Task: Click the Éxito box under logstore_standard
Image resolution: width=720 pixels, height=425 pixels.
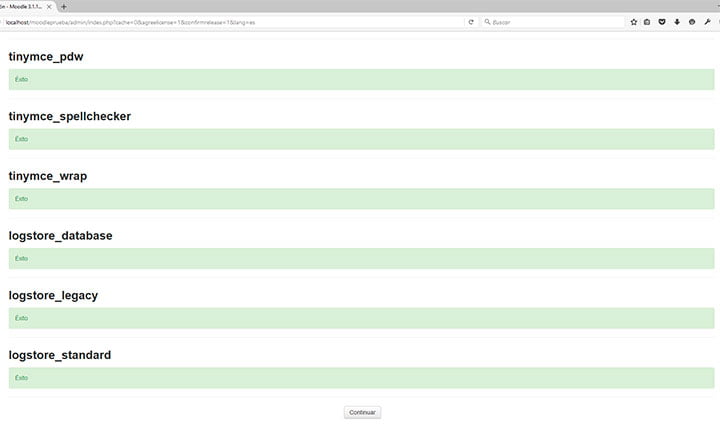Action: (x=360, y=378)
